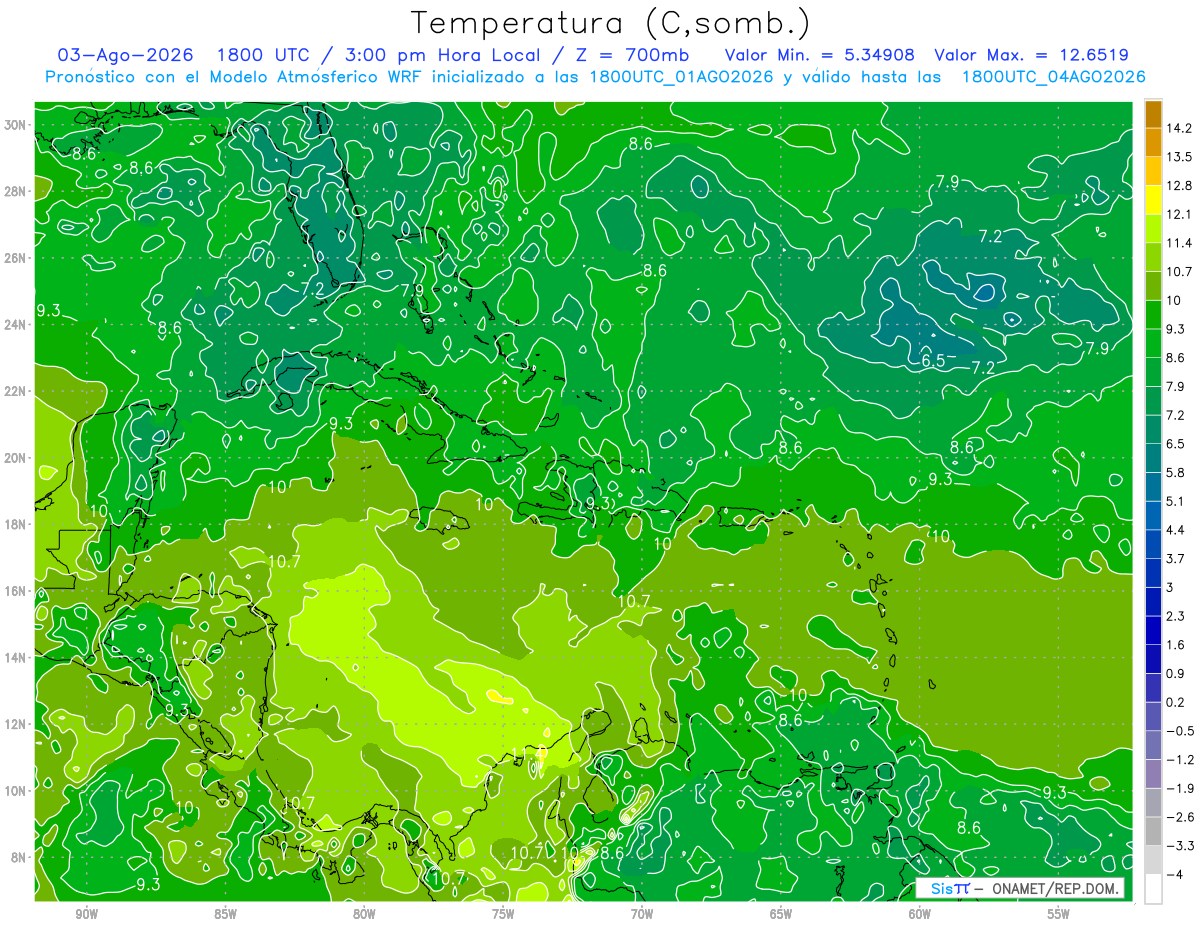1200x927 pixels.
Task: Click the '60W' longitude tick label
Action: click(x=920, y=914)
